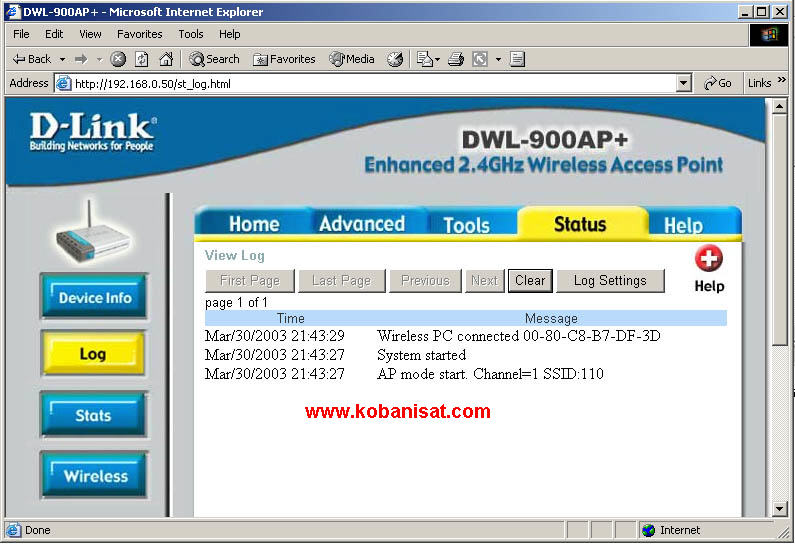Click the First Page log button
The width and height of the screenshot is (795, 544).
pyautogui.click(x=249, y=281)
